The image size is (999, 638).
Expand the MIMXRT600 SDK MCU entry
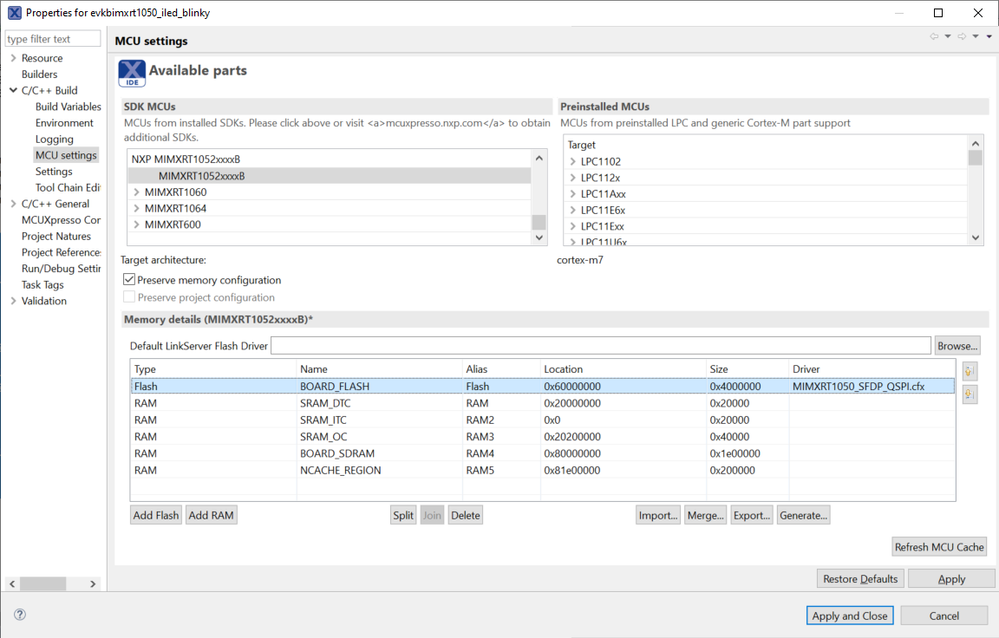click(x=136, y=224)
